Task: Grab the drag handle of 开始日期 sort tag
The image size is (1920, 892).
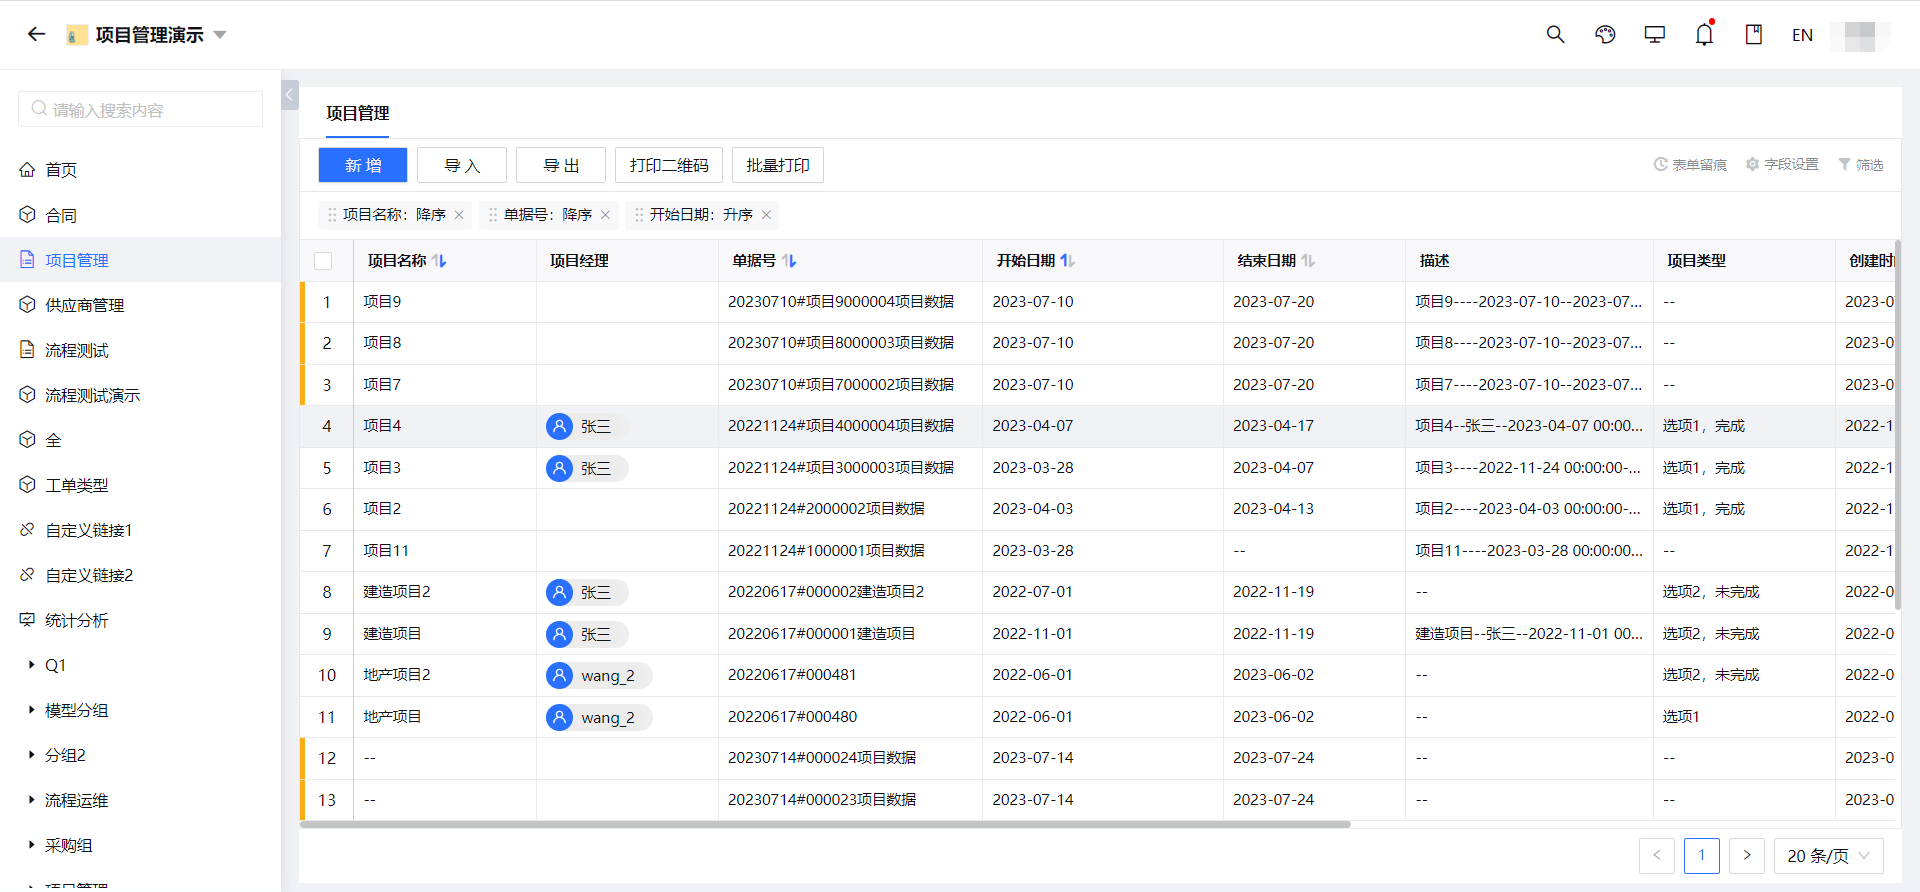Action: point(639,215)
